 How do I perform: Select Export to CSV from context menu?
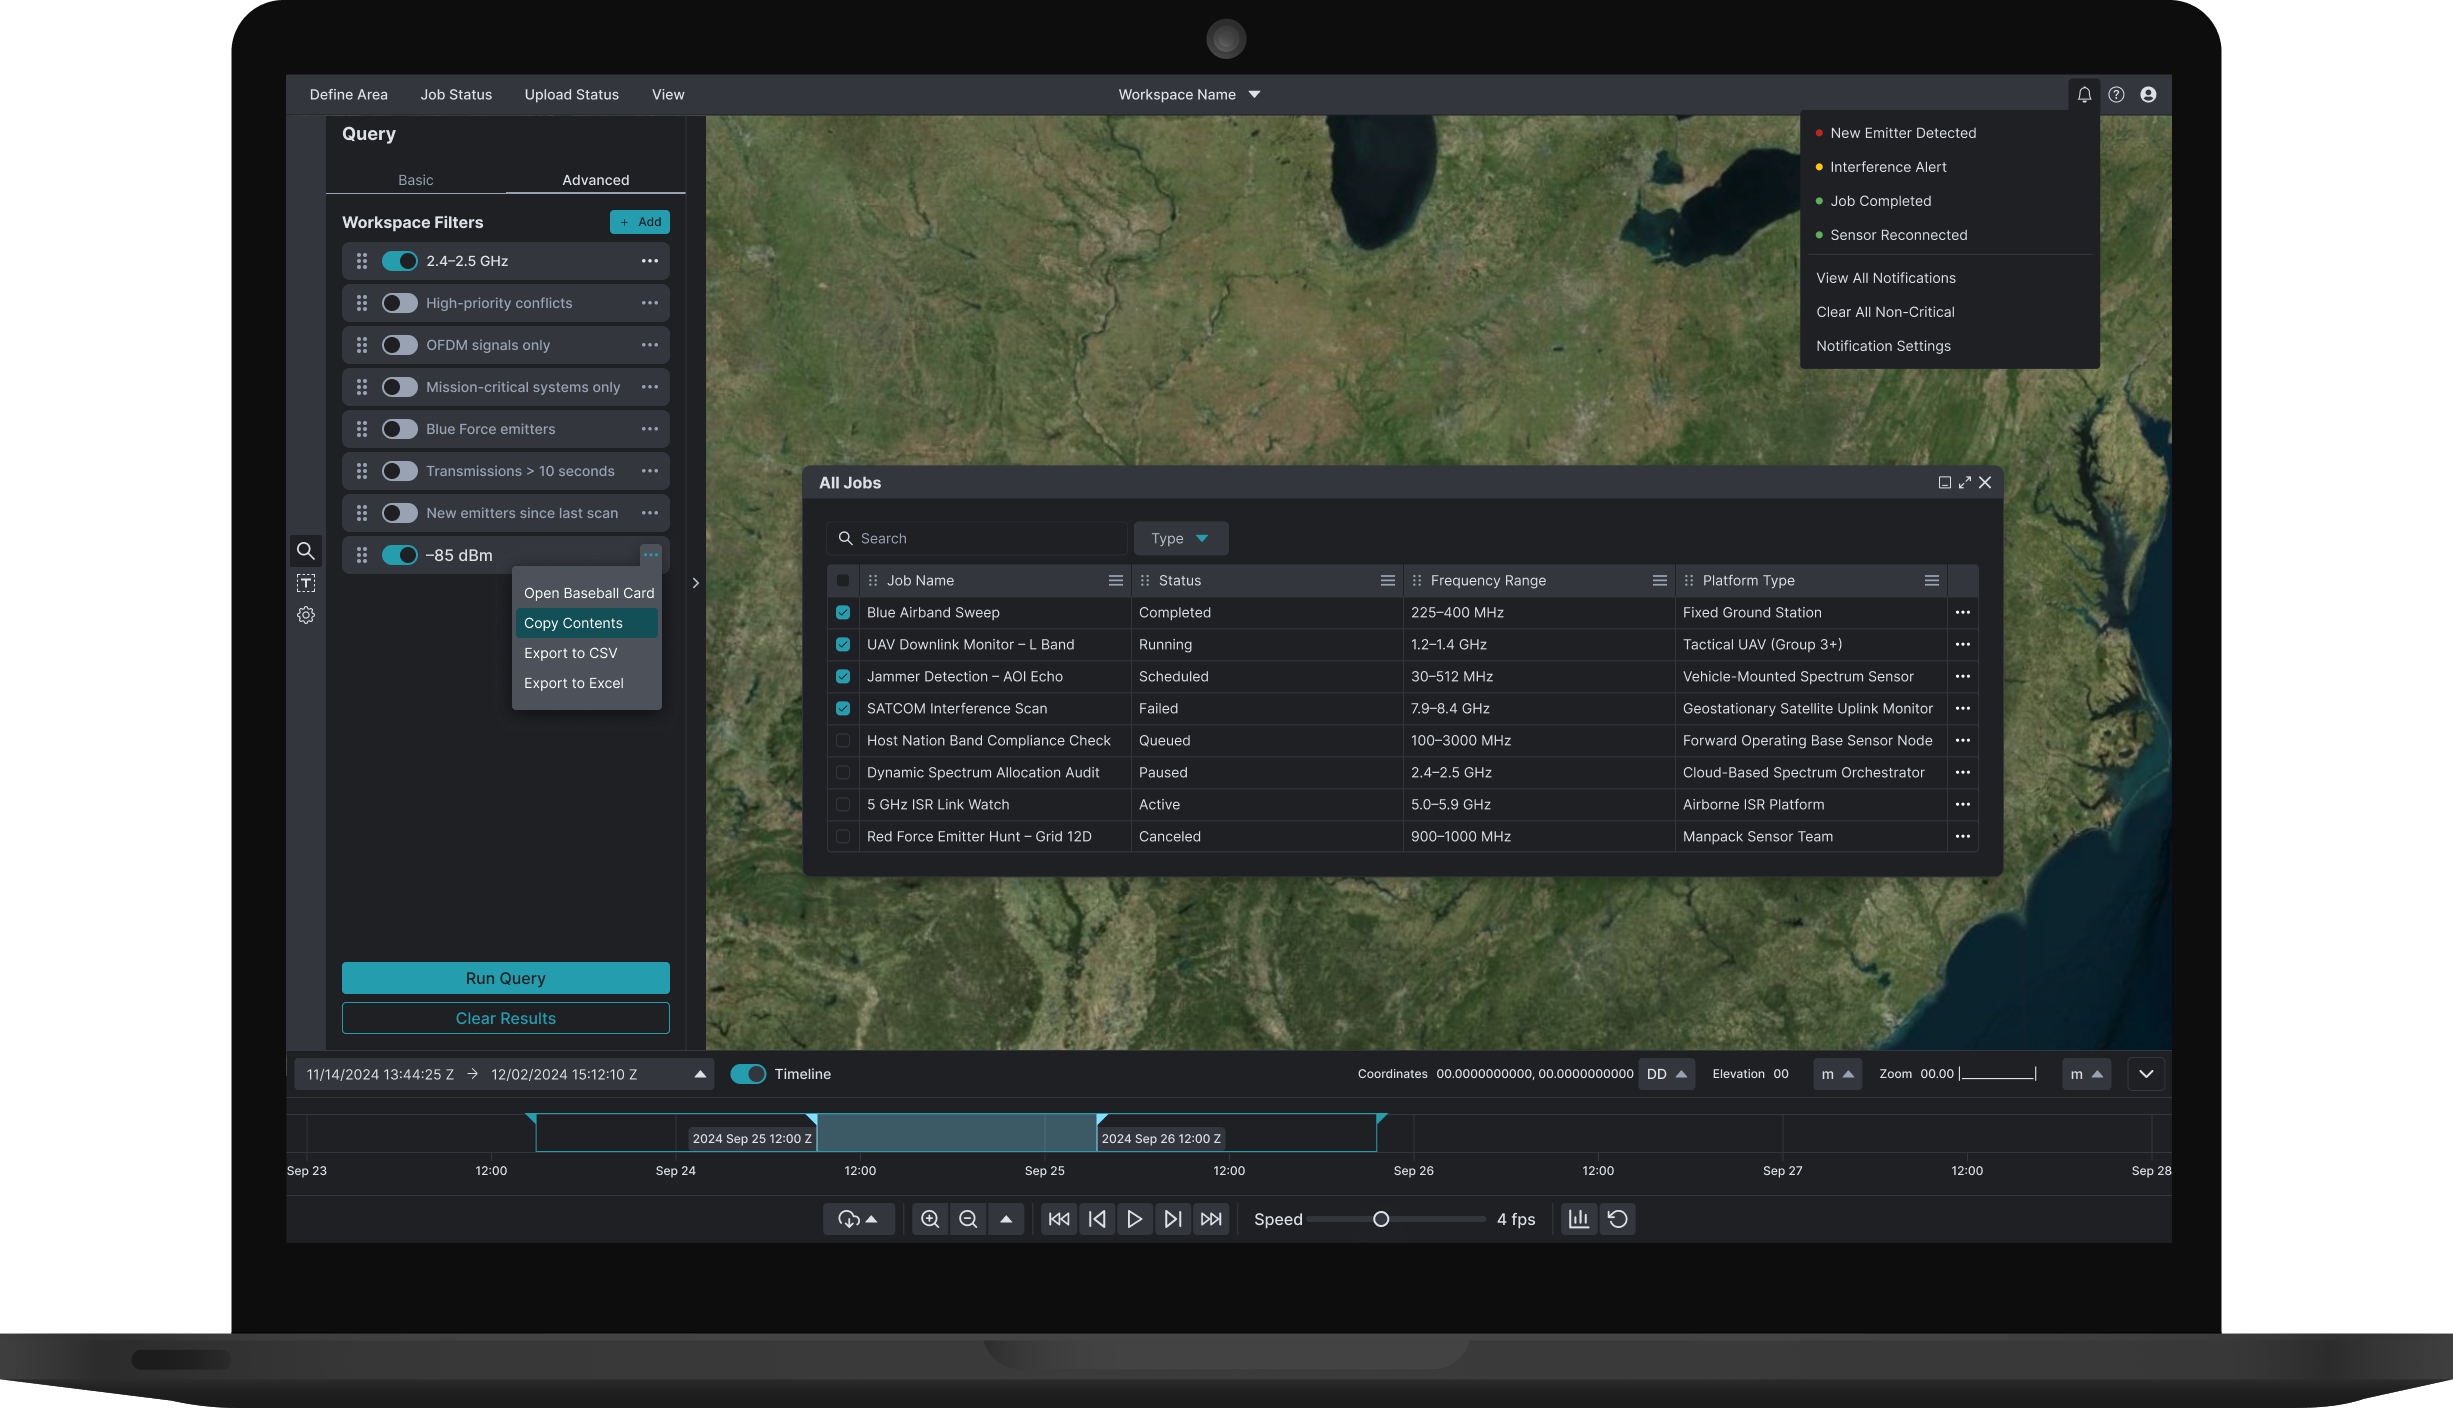pos(570,653)
